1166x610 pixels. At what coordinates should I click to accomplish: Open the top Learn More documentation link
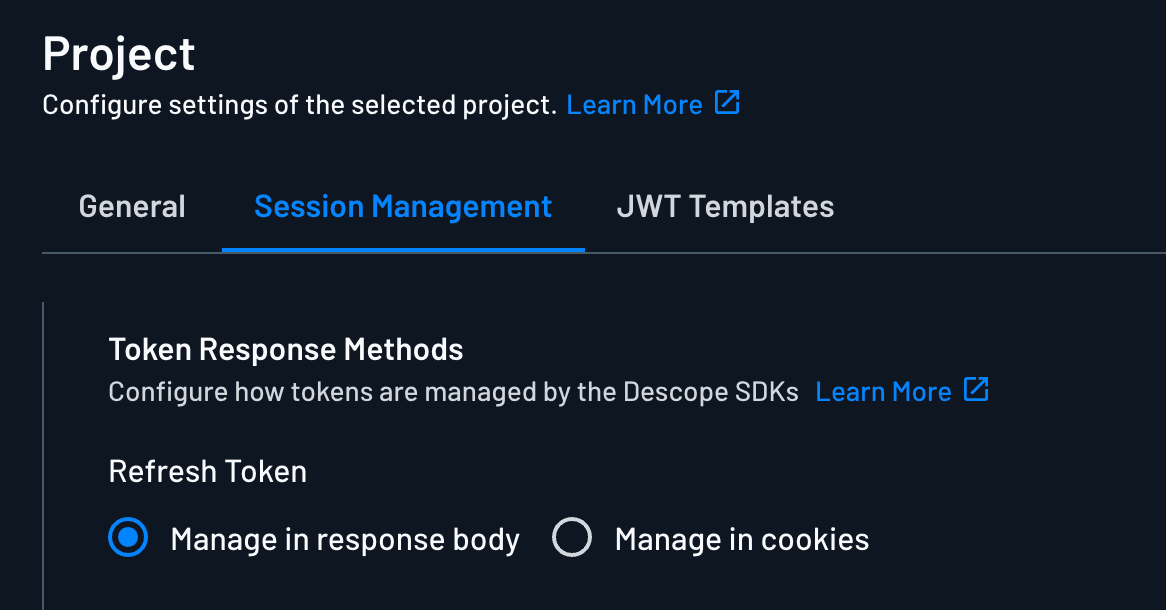pos(634,103)
